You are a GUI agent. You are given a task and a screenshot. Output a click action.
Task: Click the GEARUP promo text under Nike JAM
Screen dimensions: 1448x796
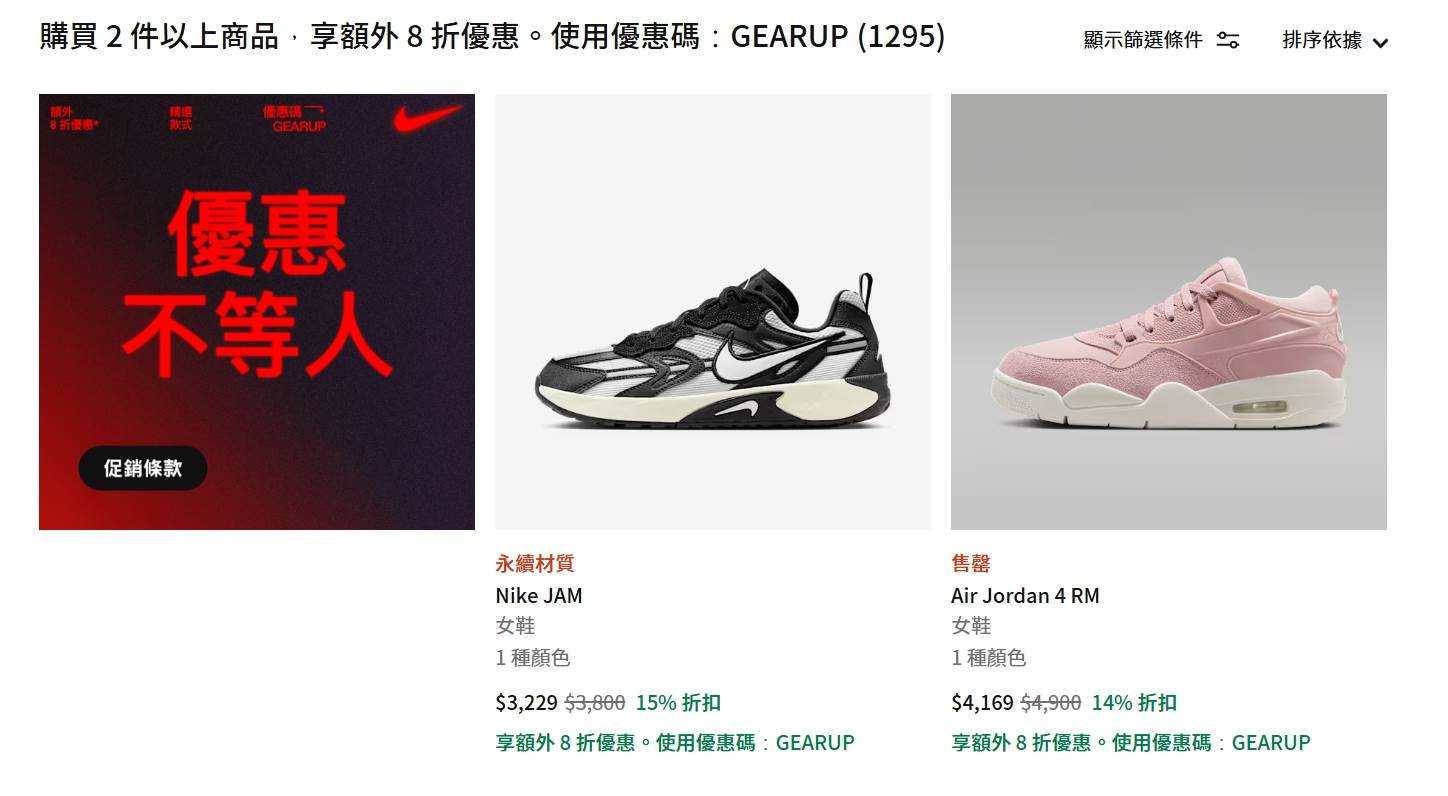[x=675, y=743]
